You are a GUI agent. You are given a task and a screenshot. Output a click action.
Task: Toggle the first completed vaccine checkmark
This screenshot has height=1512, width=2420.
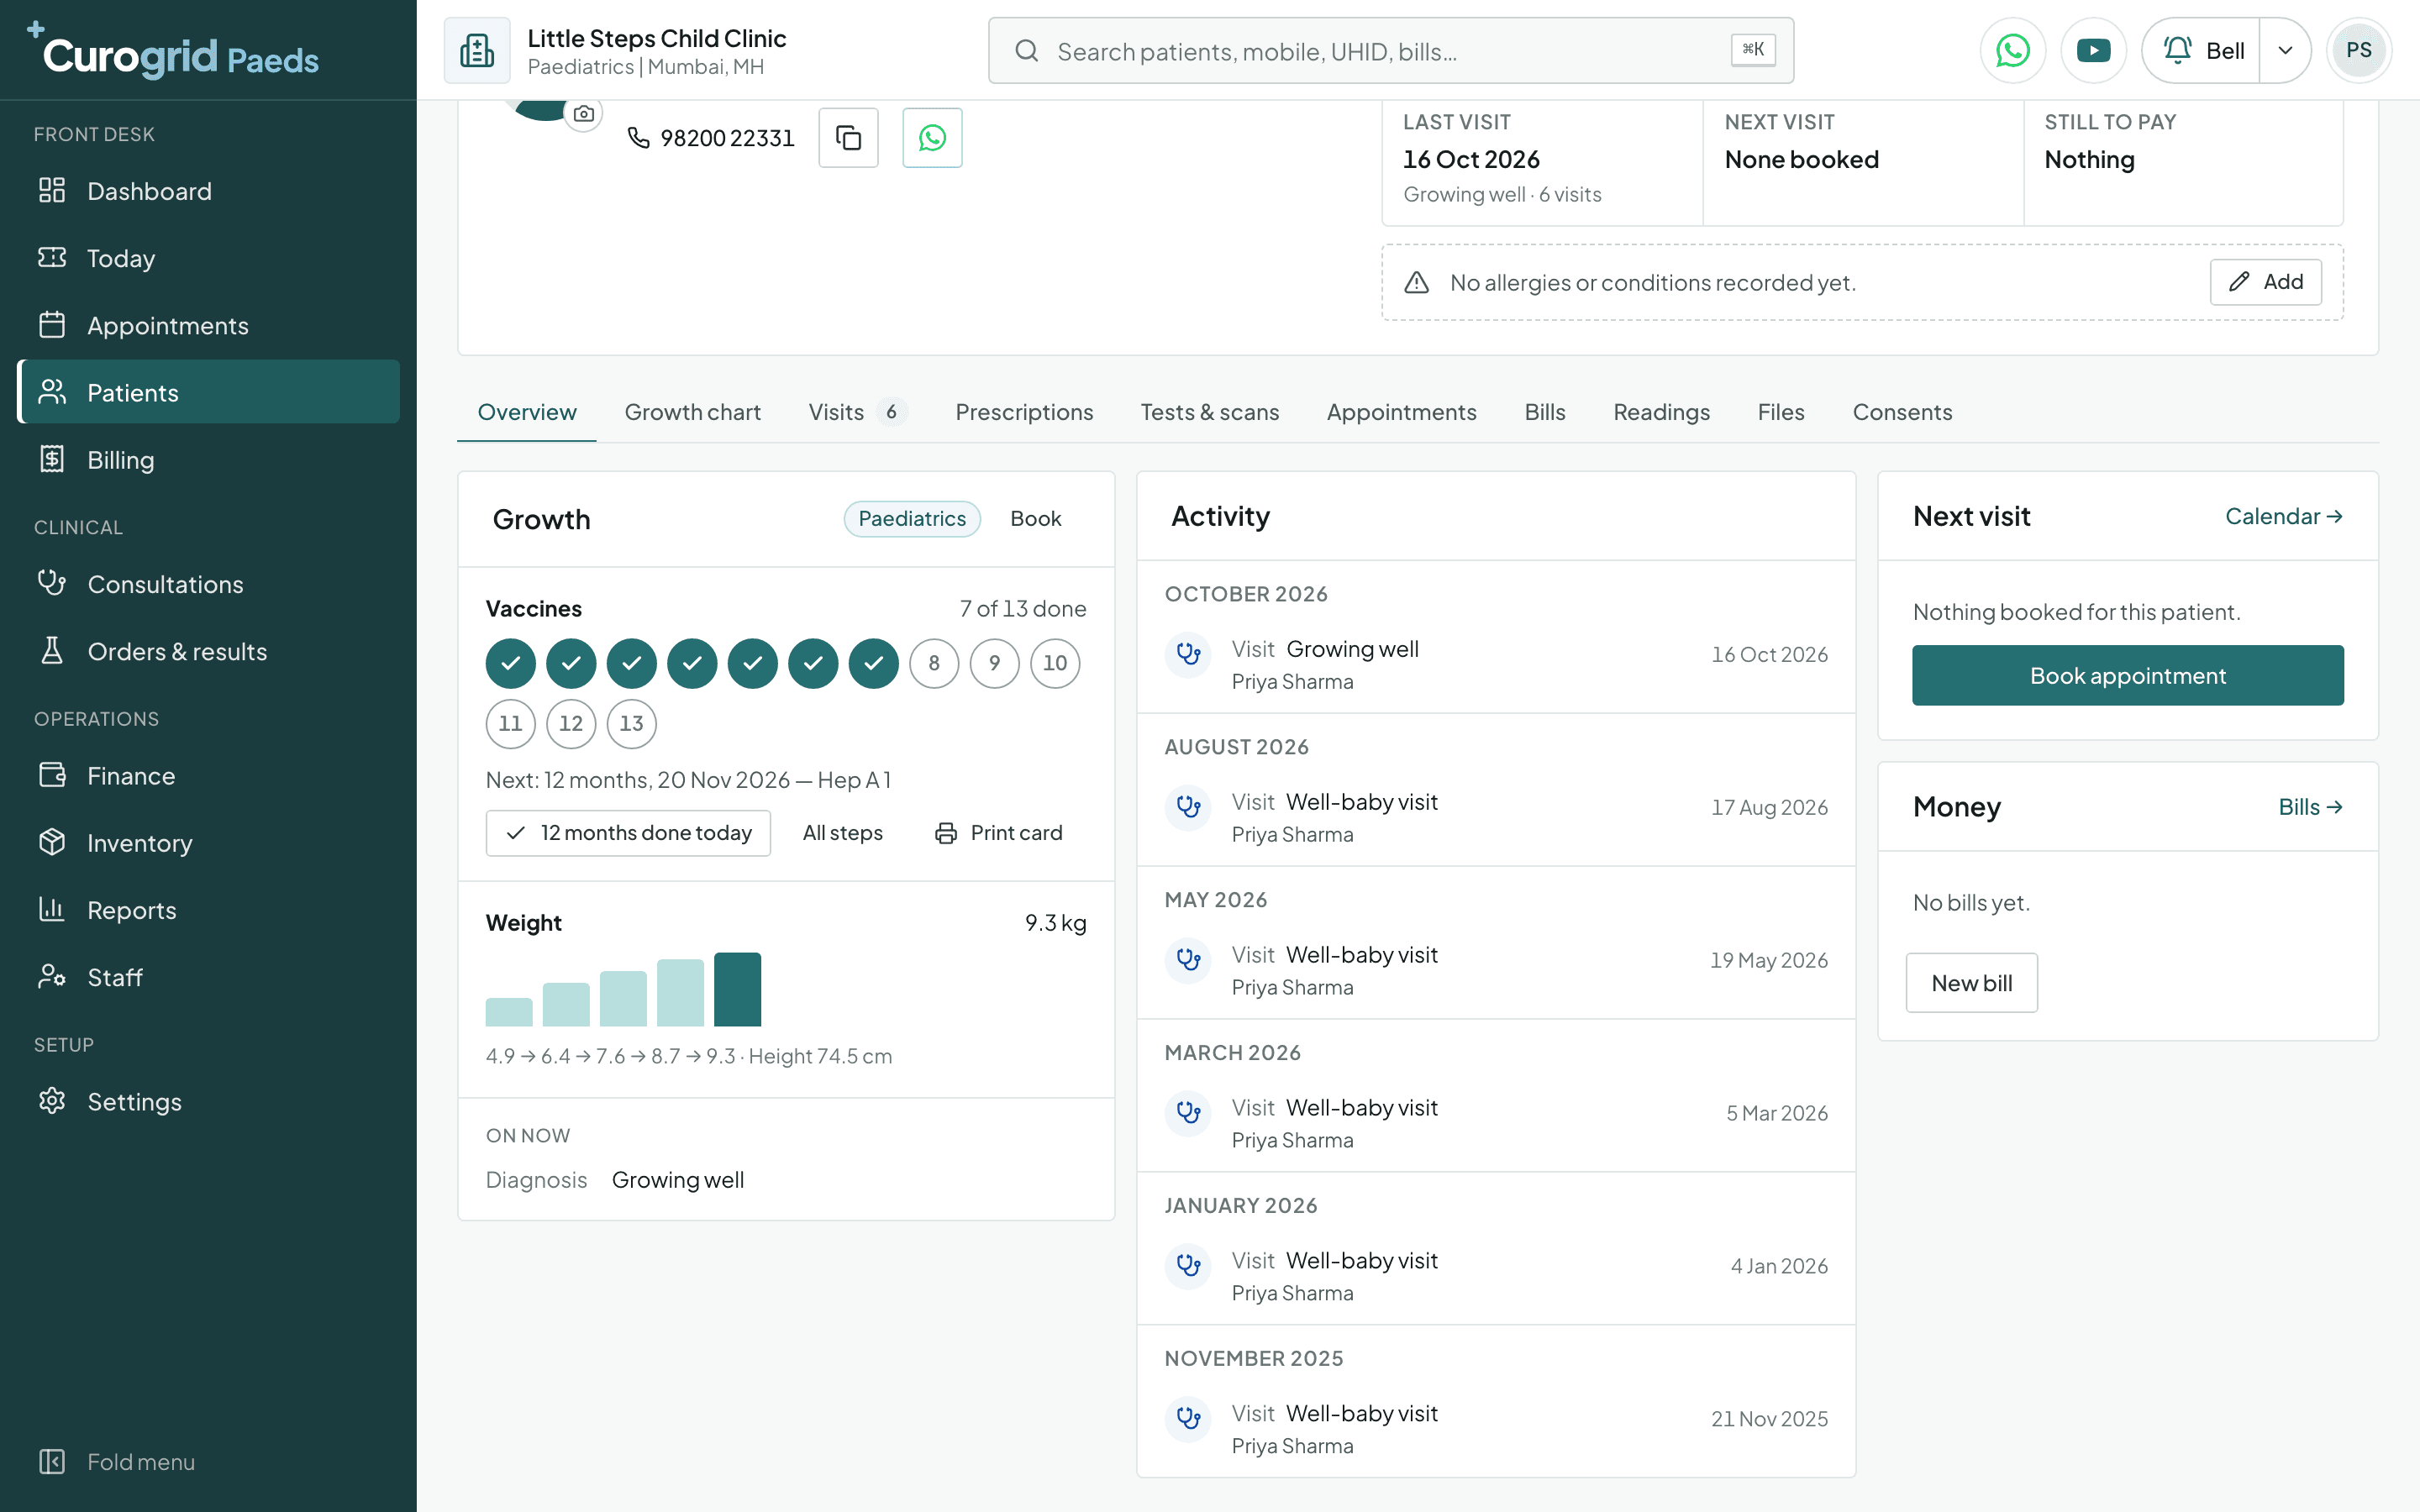coord(511,663)
